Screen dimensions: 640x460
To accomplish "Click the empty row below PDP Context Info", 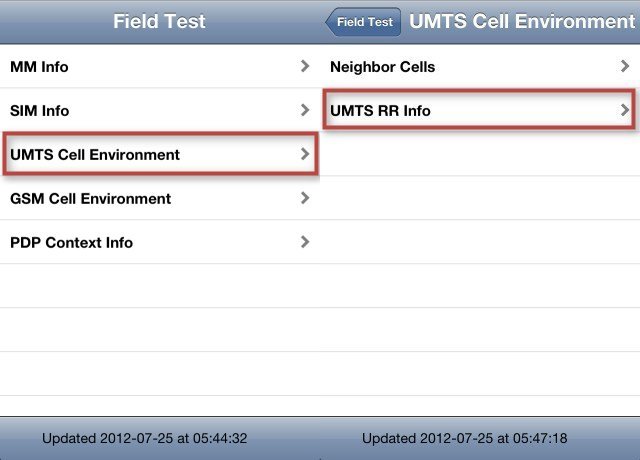I will click(x=160, y=286).
